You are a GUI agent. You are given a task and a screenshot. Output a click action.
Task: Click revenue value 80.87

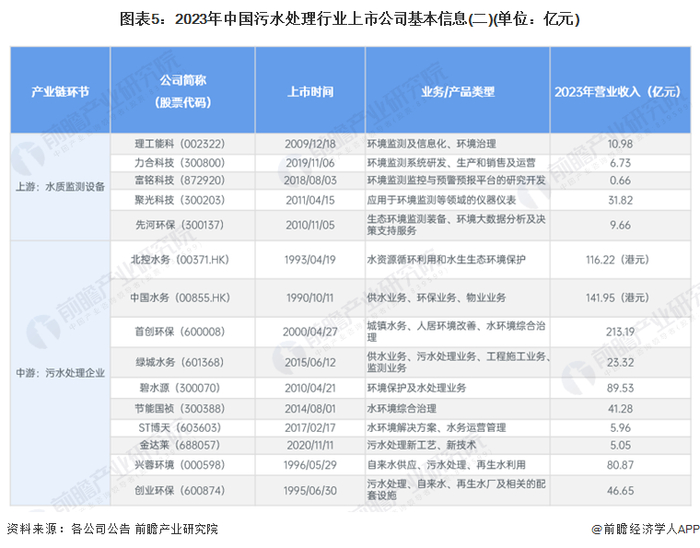click(620, 465)
